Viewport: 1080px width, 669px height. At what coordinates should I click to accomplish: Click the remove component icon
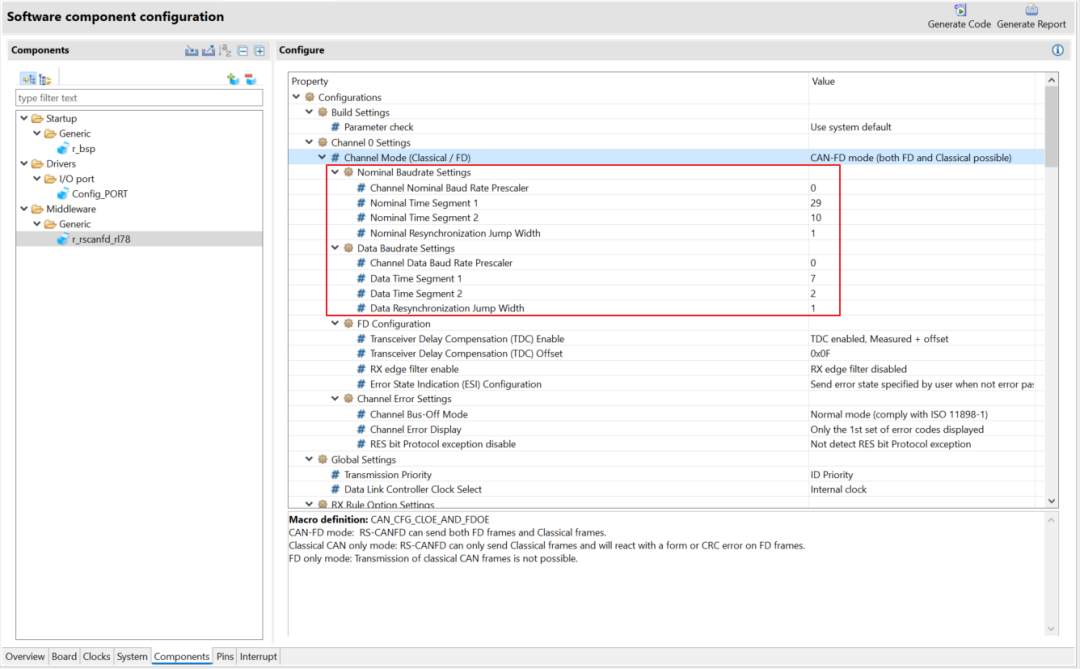tap(250, 79)
